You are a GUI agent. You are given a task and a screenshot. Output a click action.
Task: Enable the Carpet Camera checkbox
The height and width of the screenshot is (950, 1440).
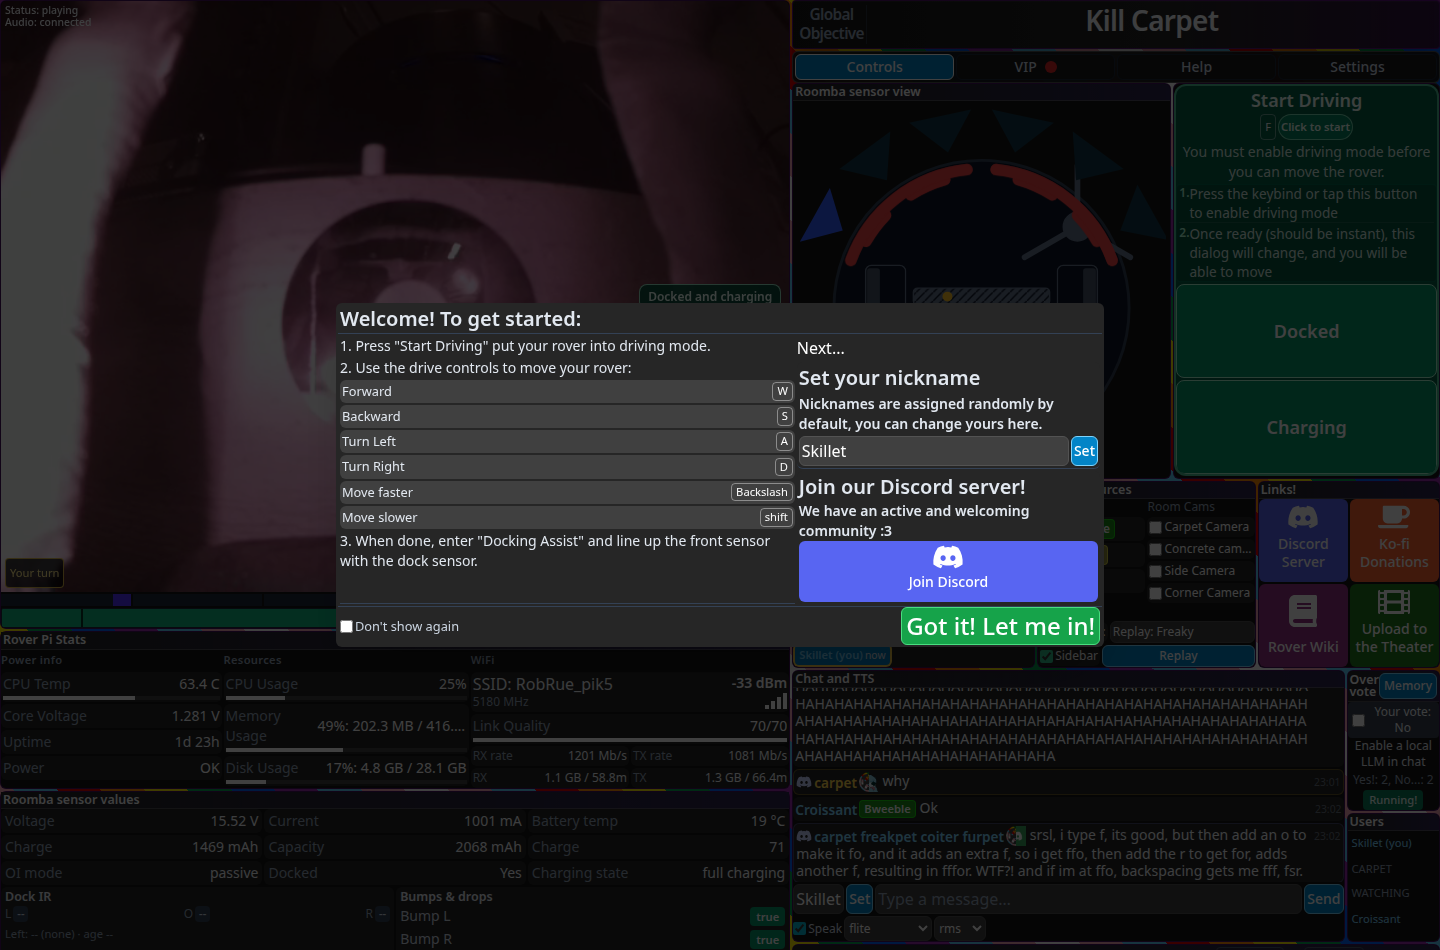point(1155,527)
